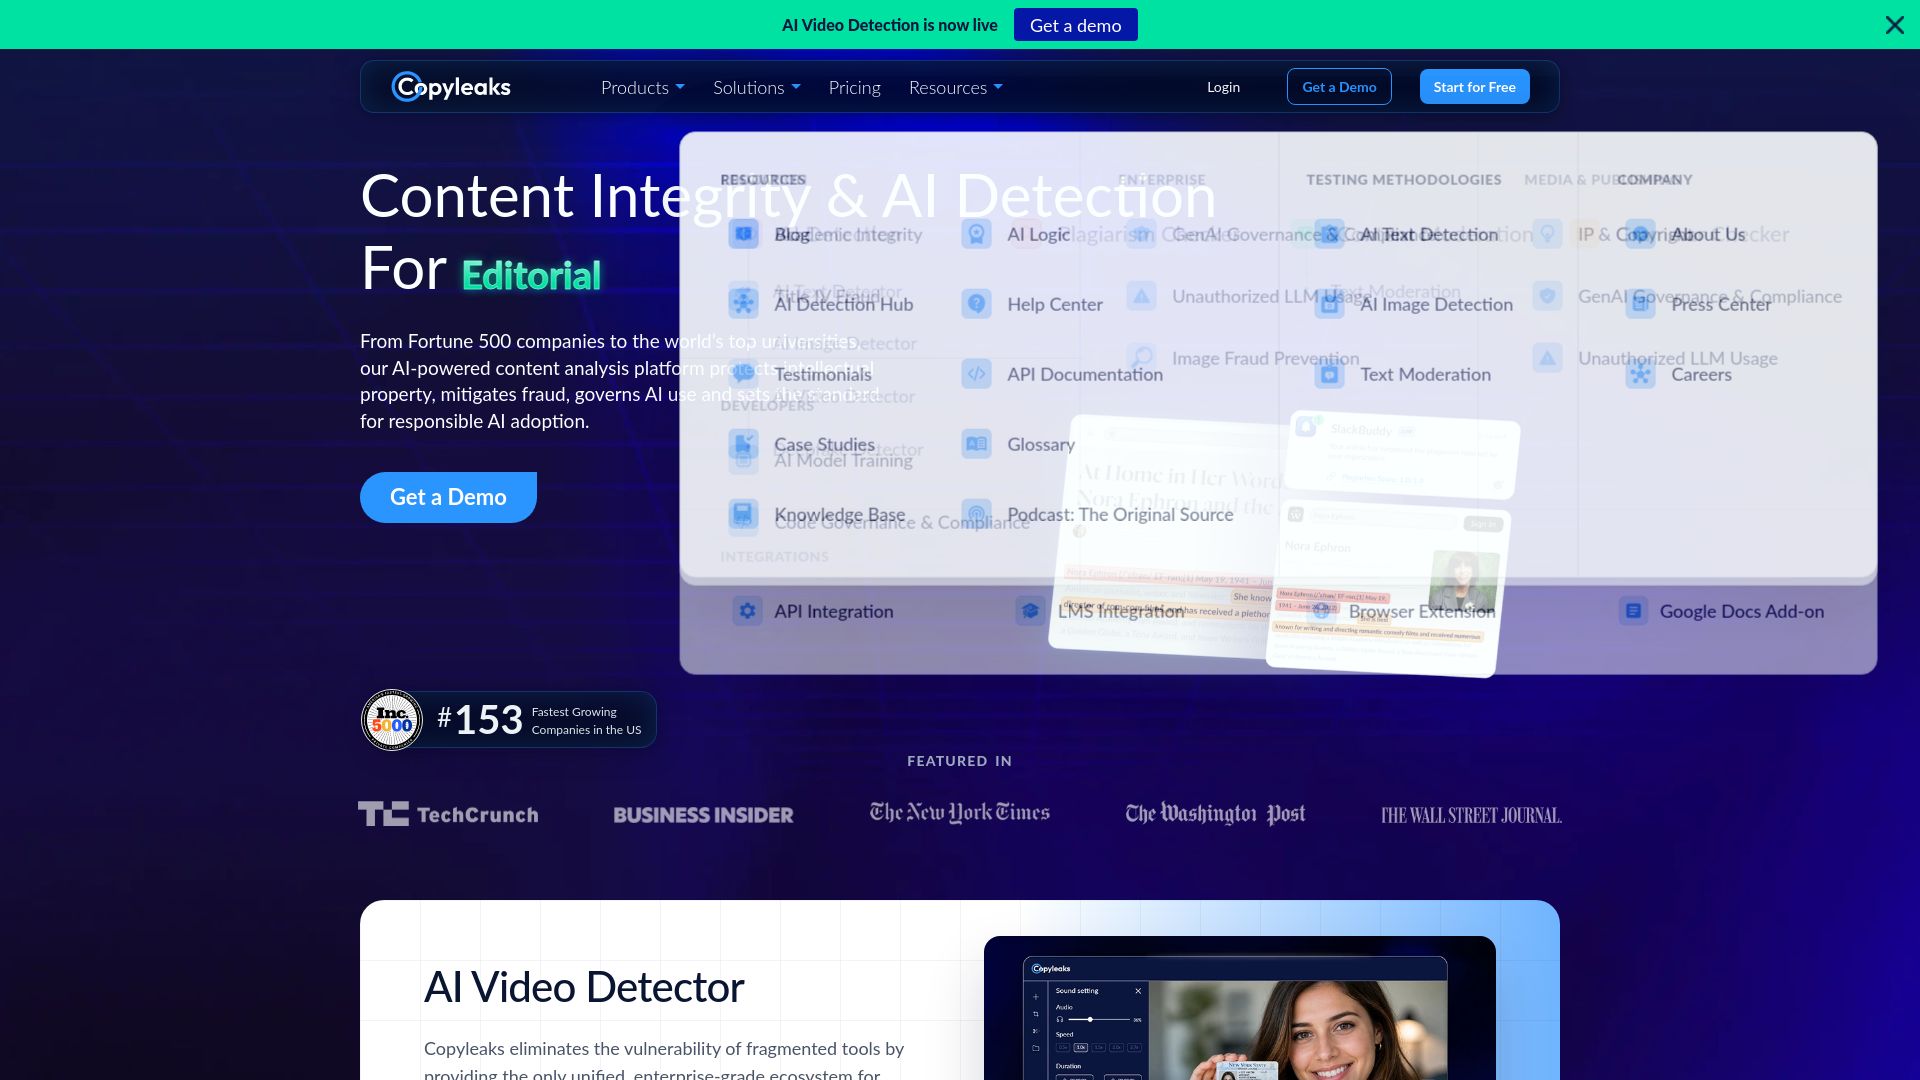Screen dimensions: 1920x1080
Task: Select the AI Logic icon
Action: tap(976, 234)
